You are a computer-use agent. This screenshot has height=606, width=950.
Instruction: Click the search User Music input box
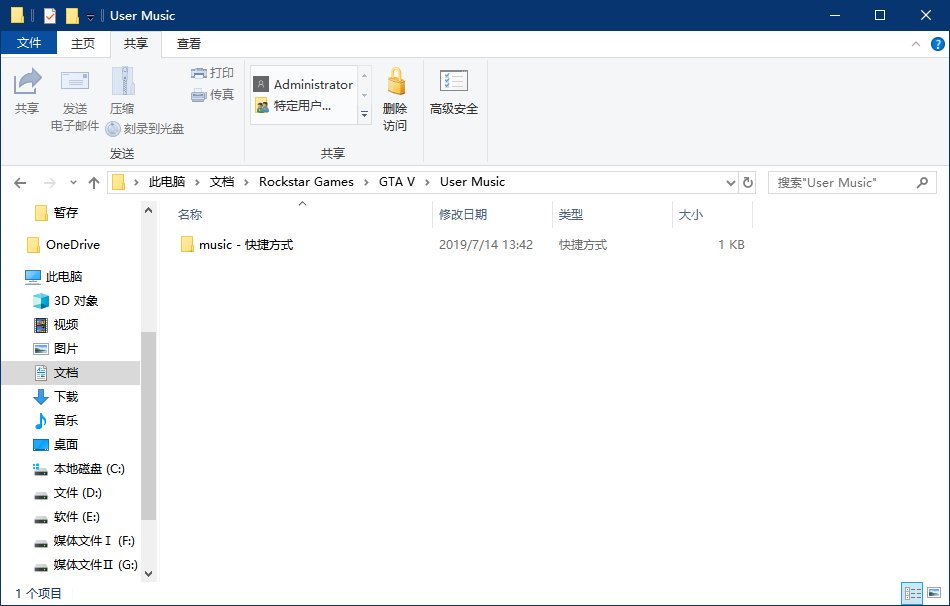(842, 182)
